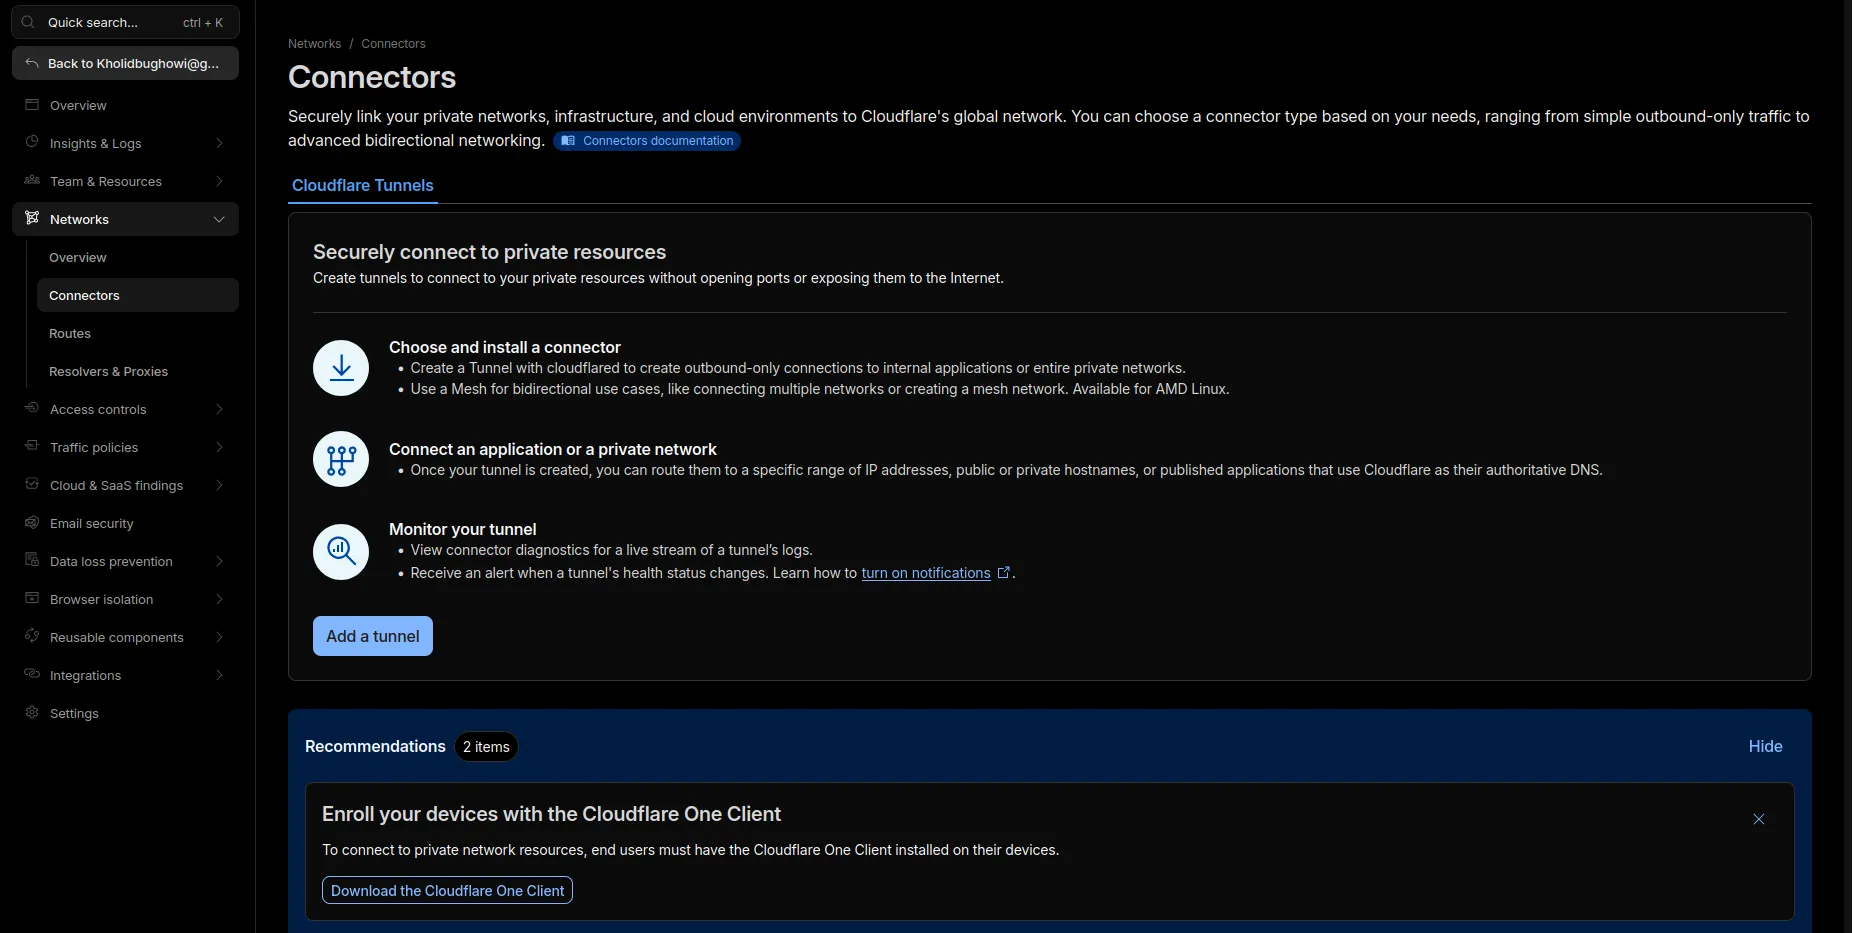Open Overview under Networks
This screenshot has height=933, width=1854.
click(x=138, y=257)
